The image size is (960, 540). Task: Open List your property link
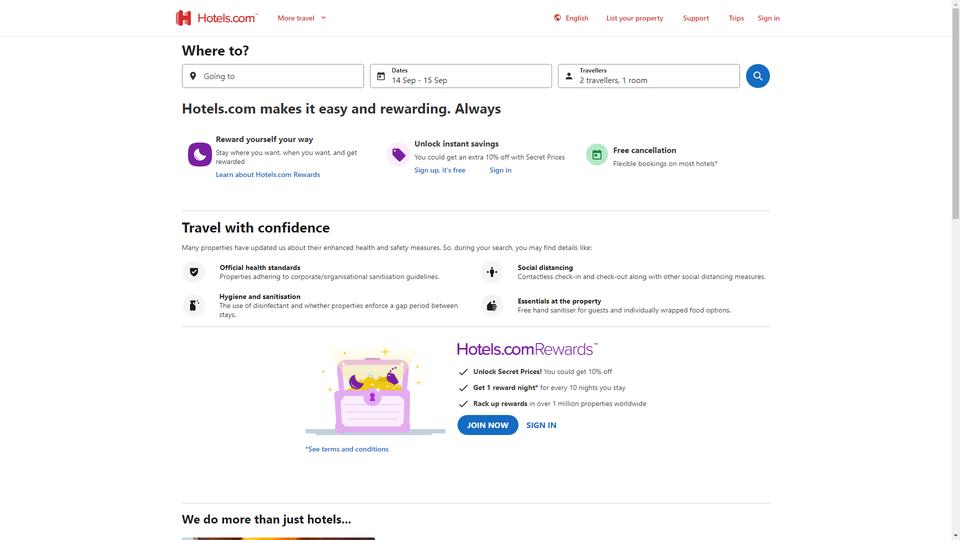tap(634, 18)
